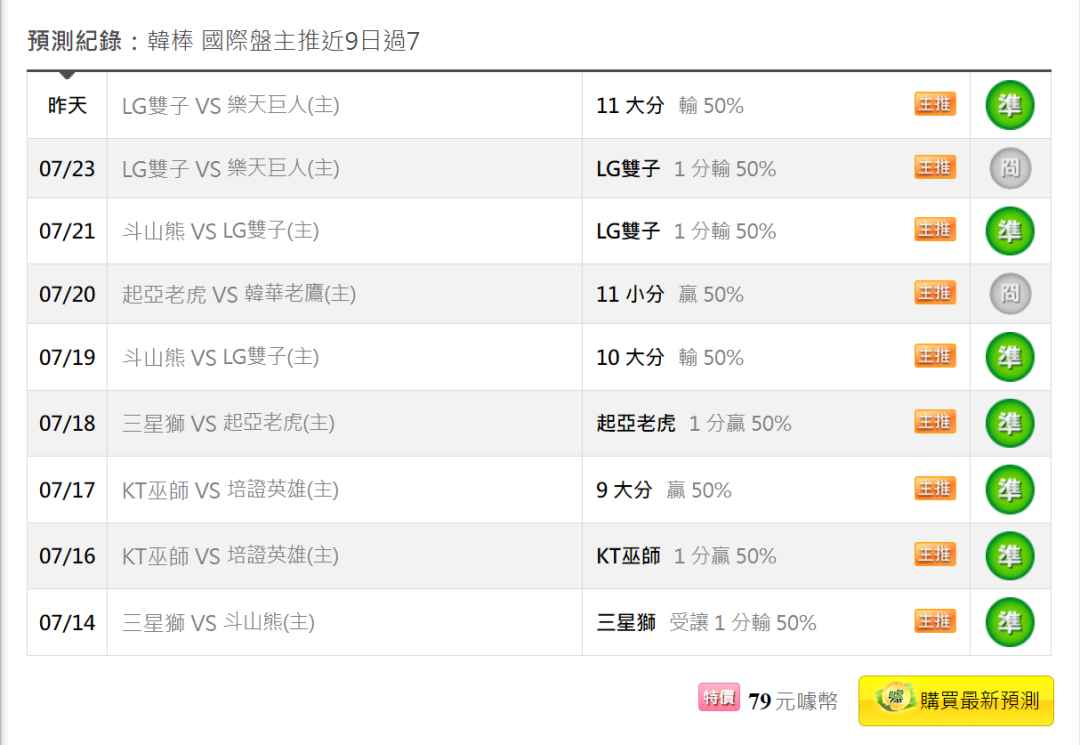Select the KT巫師 1分贏 50% prediction

pos(686,556)
